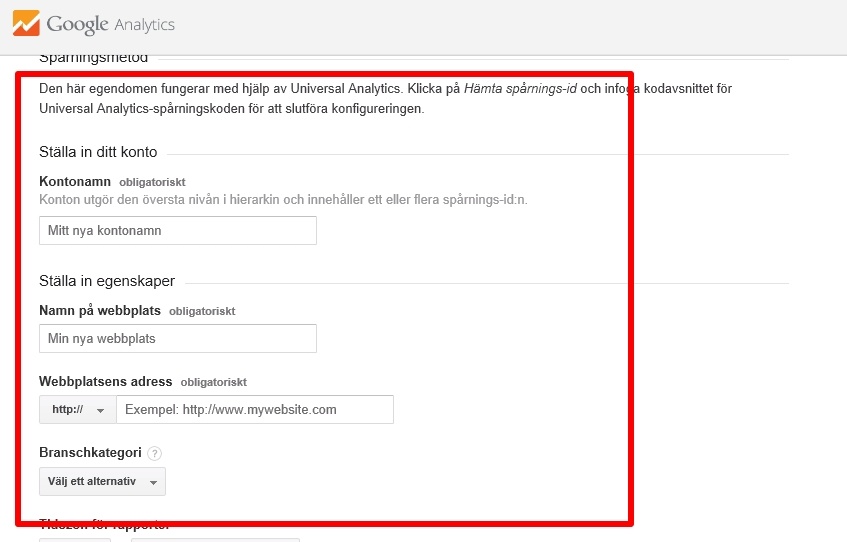The width and height of the screenshot is (847, 542).
Task: Focus the Kontonamn input field
Action: 178,231
